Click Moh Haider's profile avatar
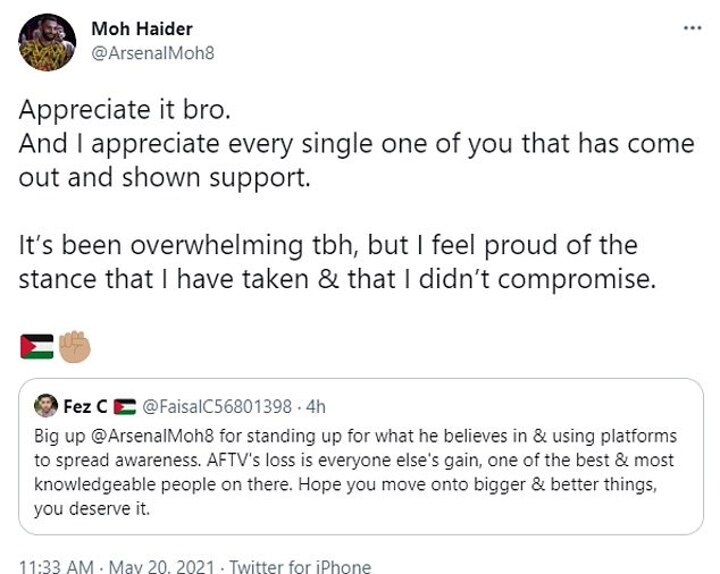This screenshot has height=574, width=720. pyautogui.click(x=47, y=42)
